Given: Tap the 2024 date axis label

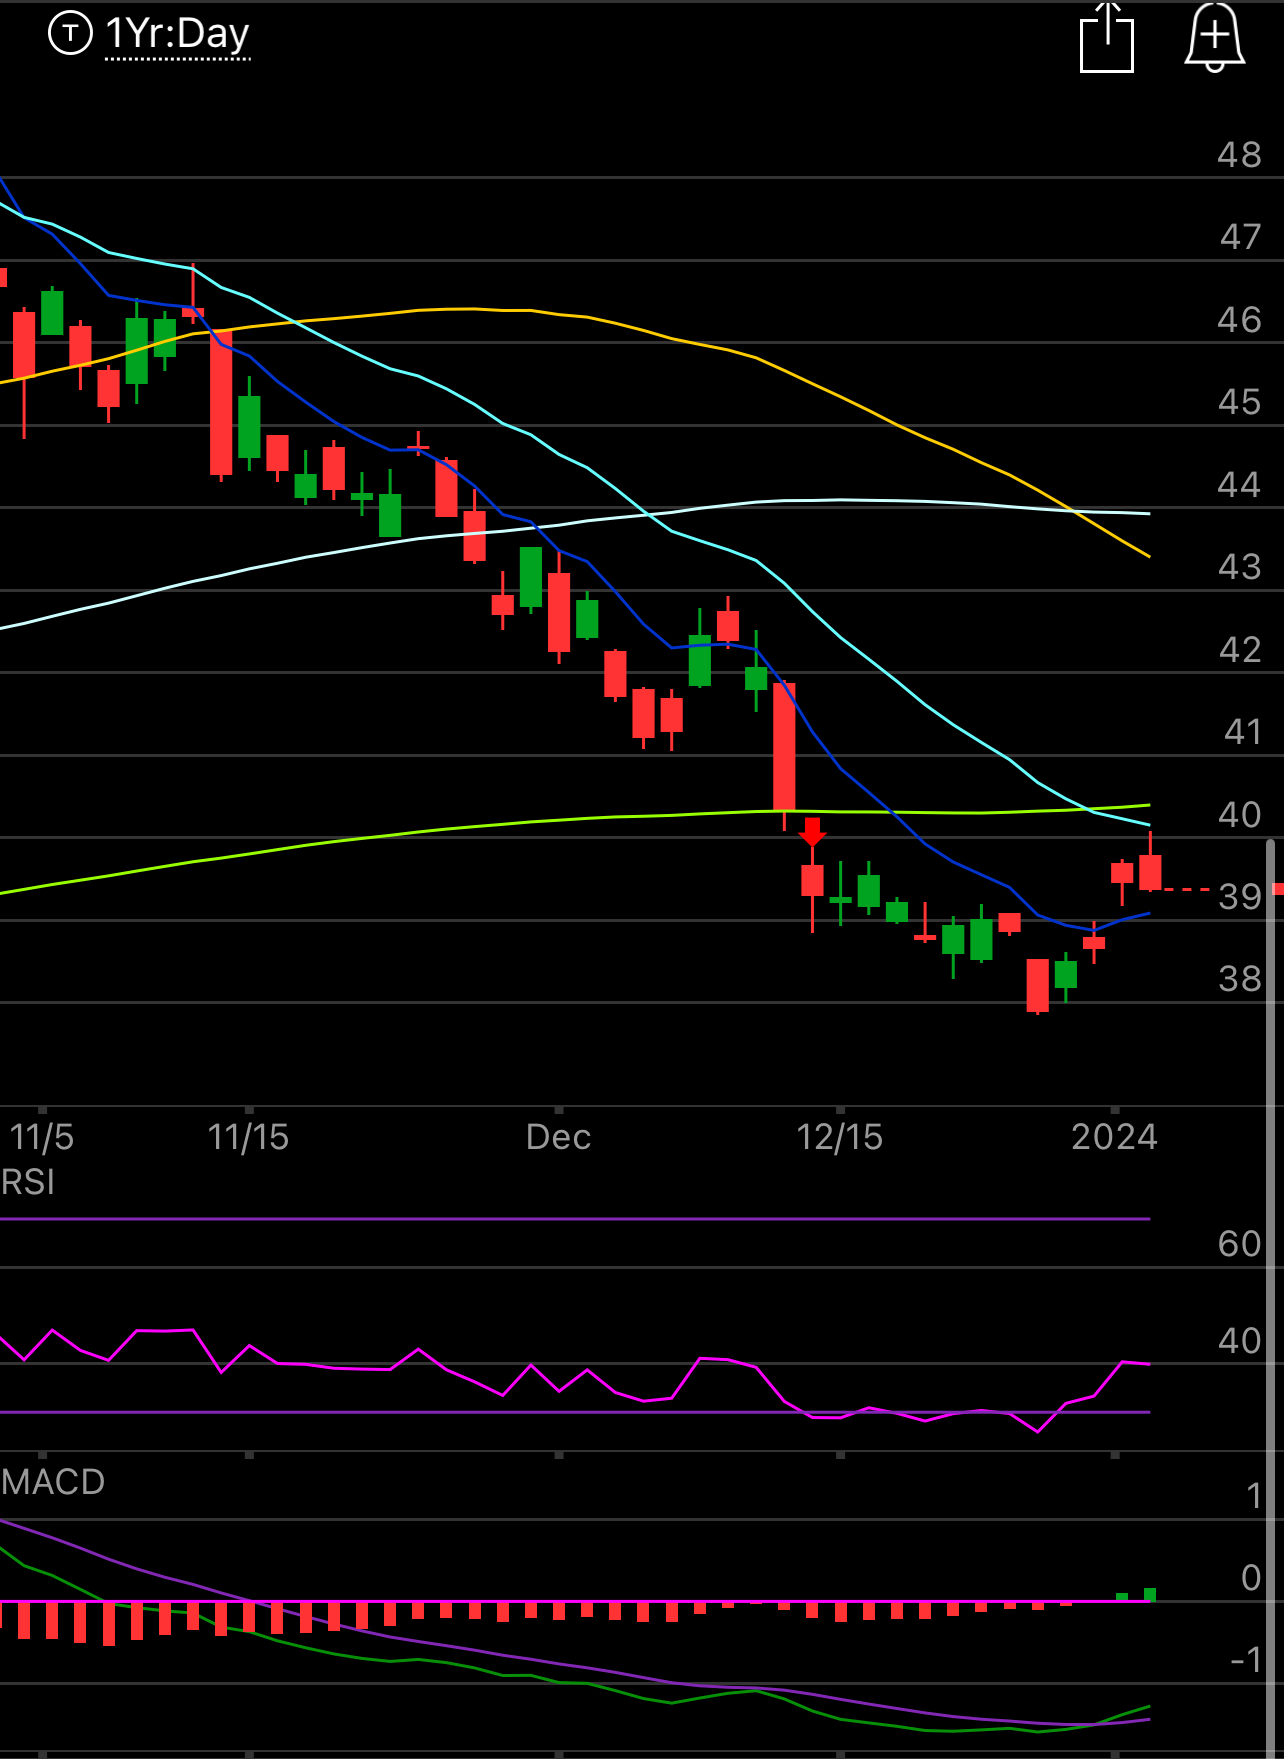Looking at the screenshot, I should coord(1114,1137).
